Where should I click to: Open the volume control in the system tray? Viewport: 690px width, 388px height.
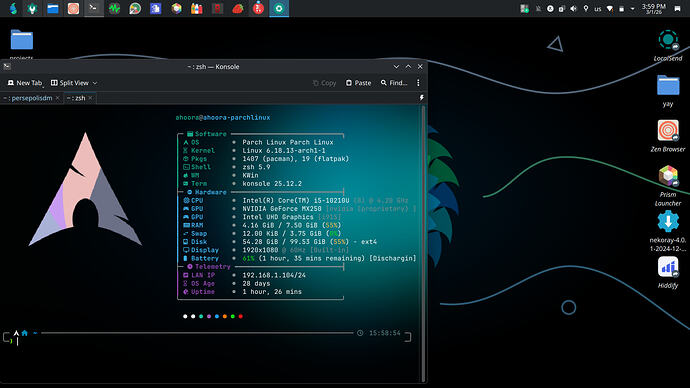tap(573, 8)
